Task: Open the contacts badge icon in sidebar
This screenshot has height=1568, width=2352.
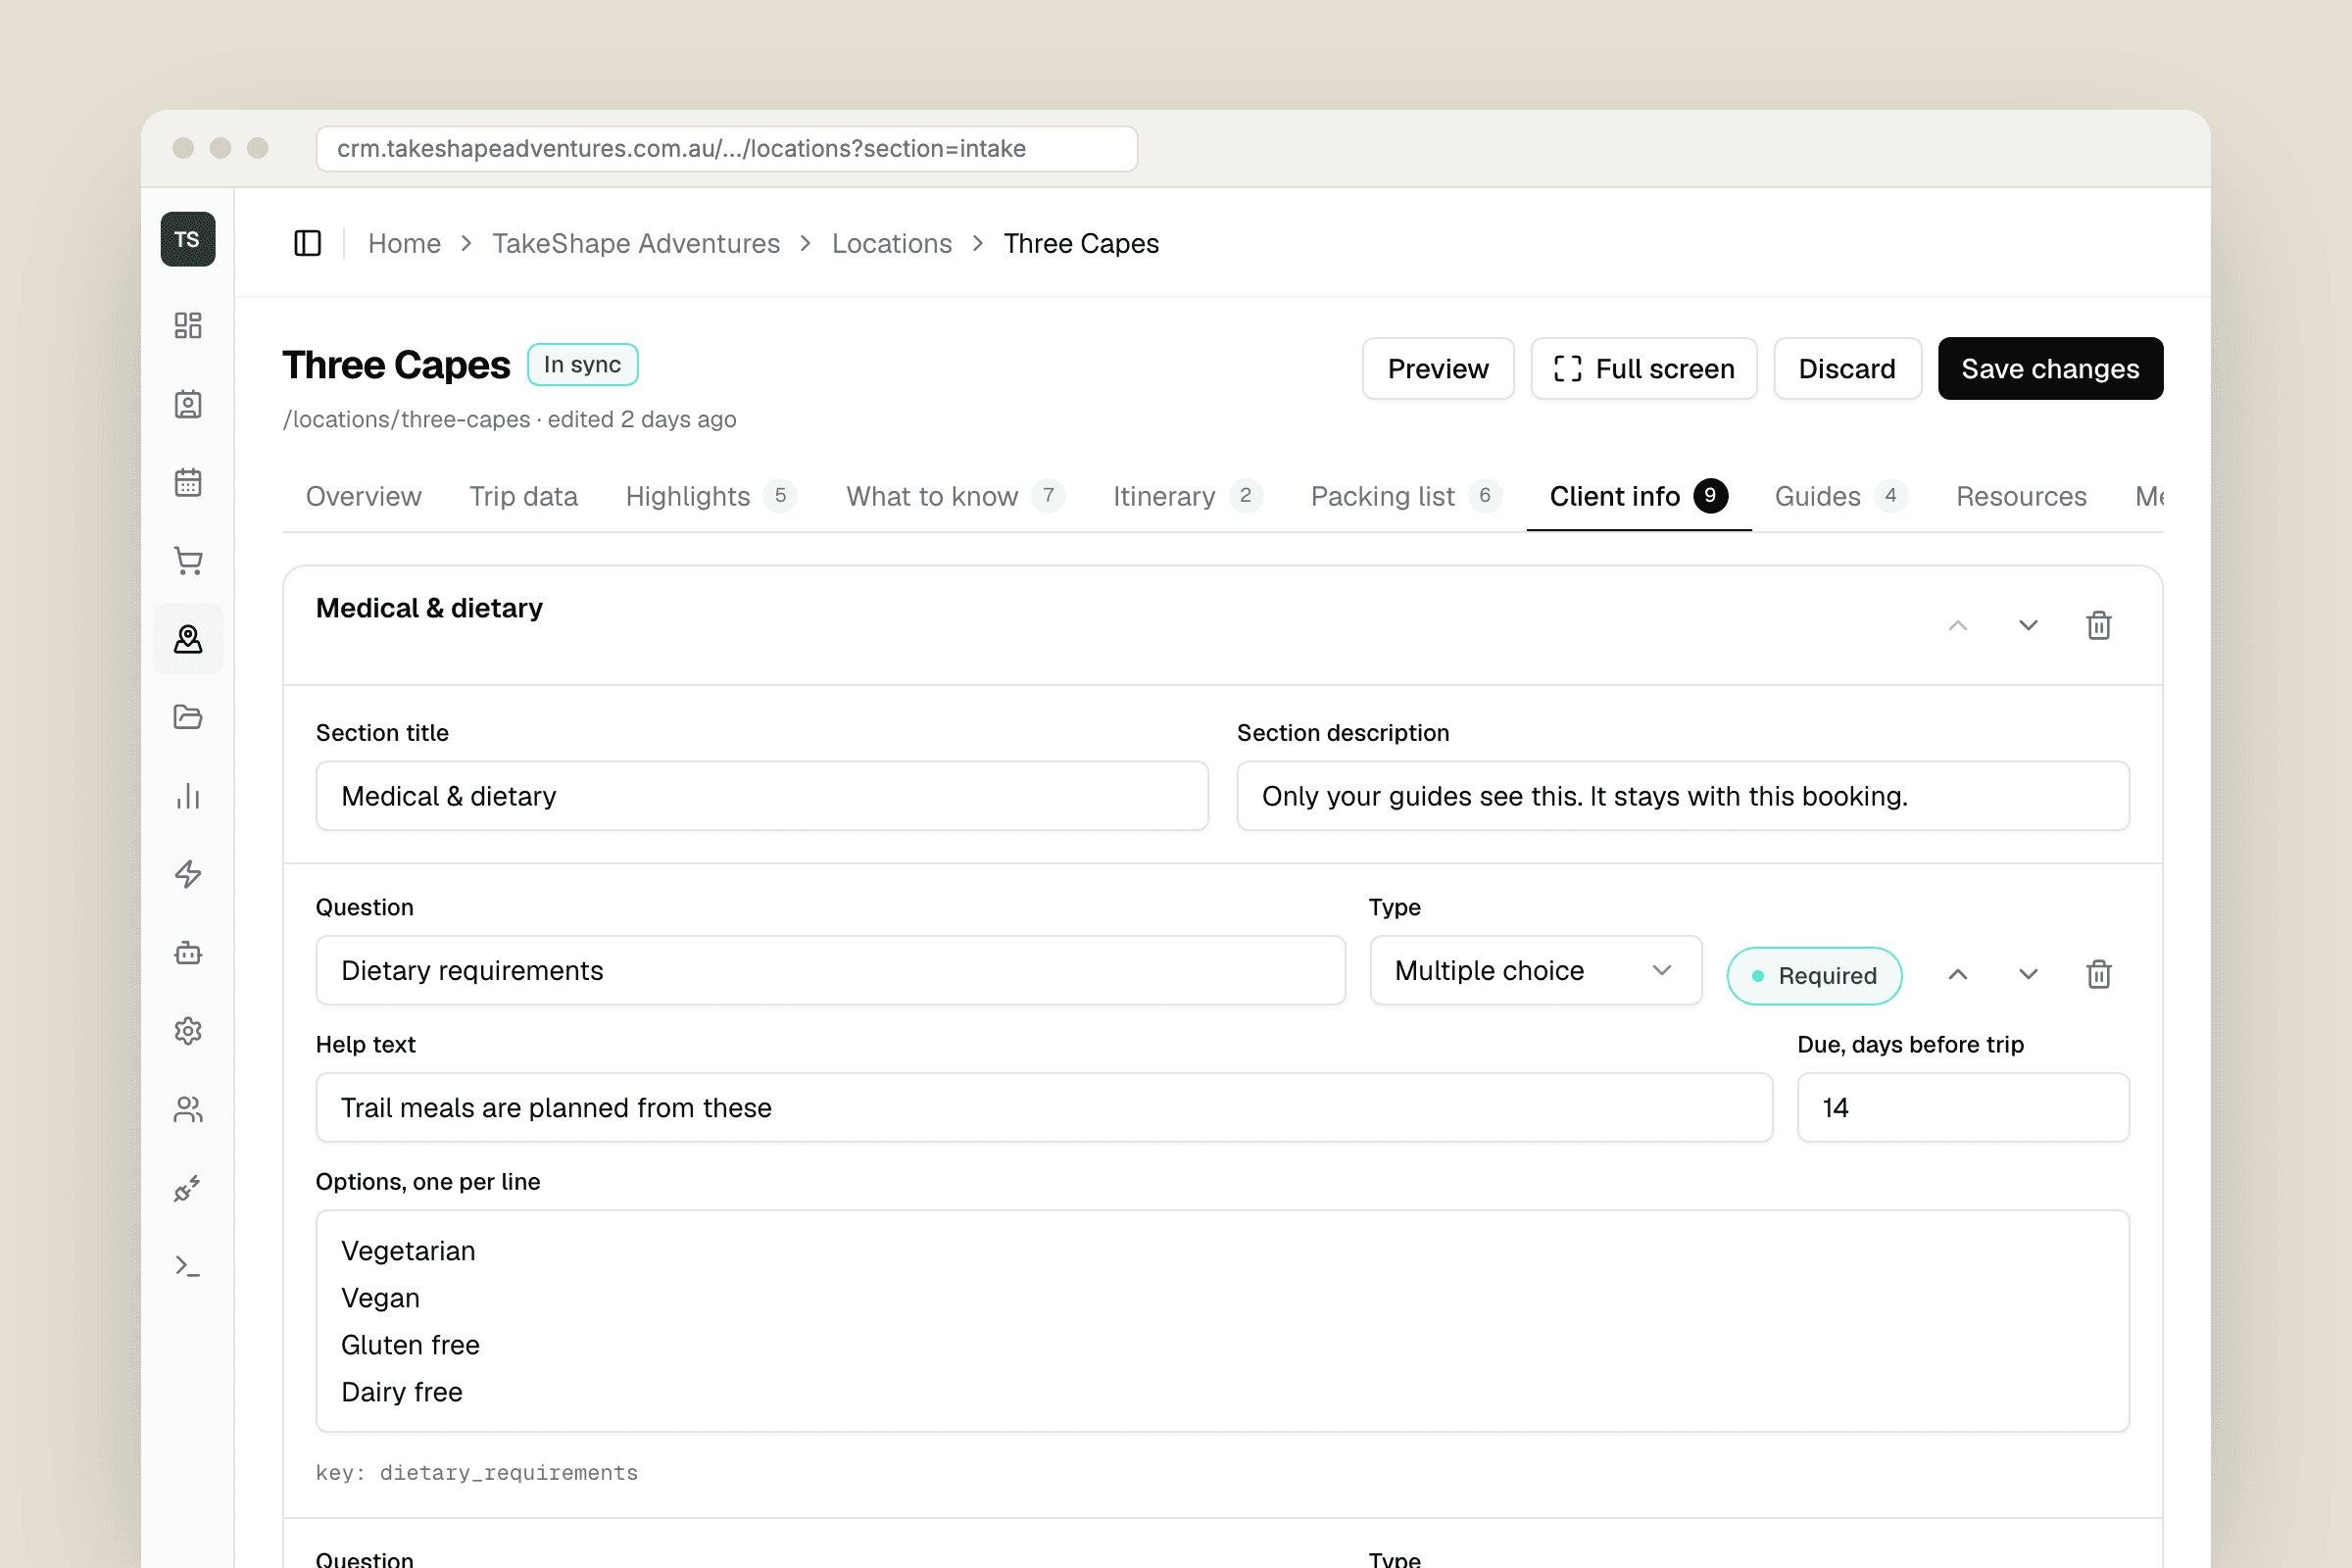Action: 188,404
